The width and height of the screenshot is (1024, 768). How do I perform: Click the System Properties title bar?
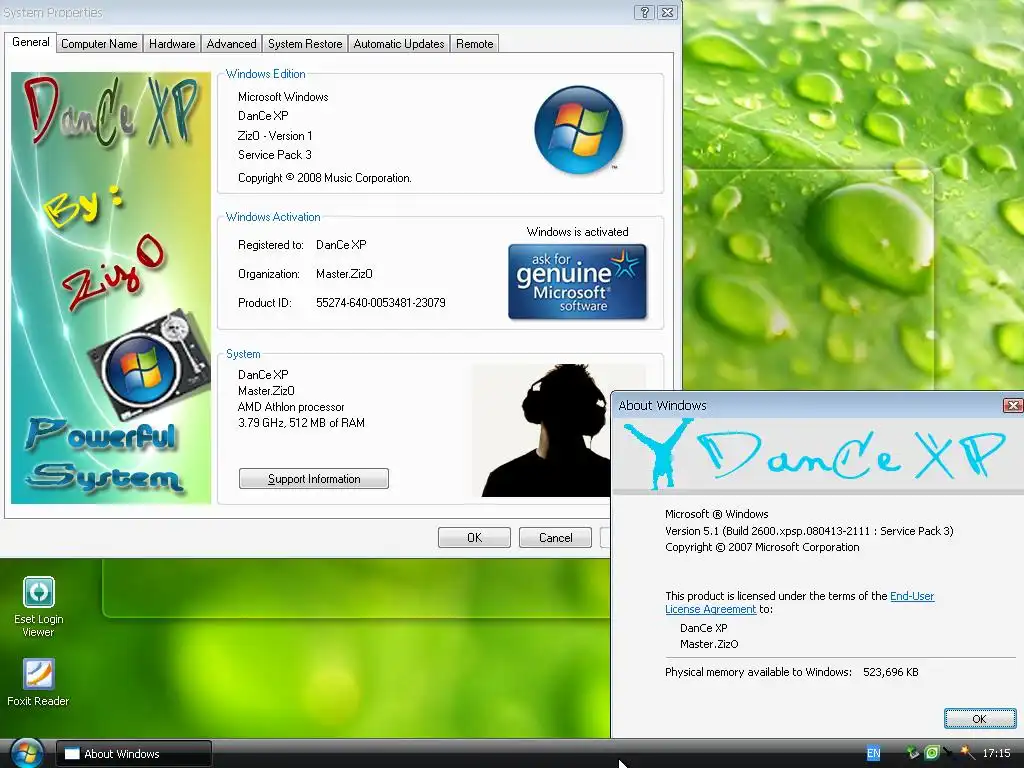coord(317,12)
